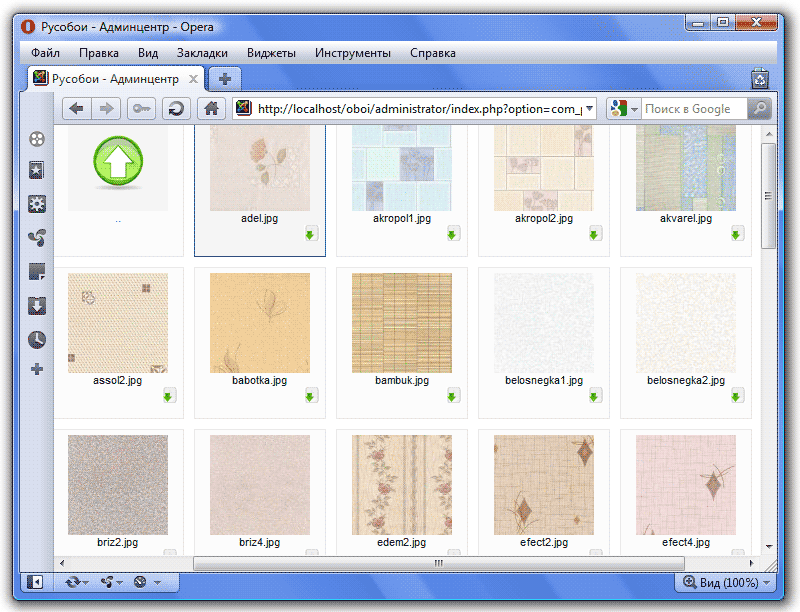Click the password wand key icon
Image resolution: width=800 pixels, height=612 pixels.
click(x=141, y=109)
